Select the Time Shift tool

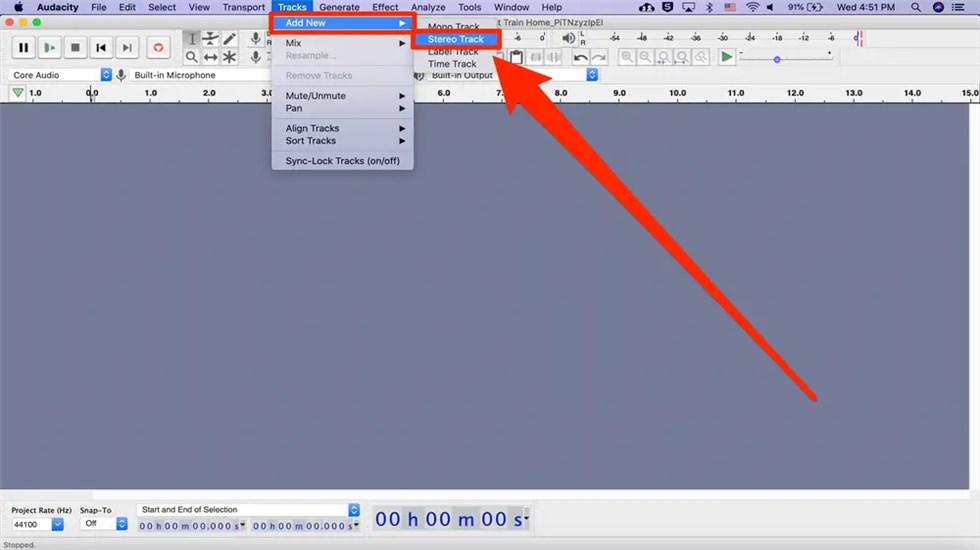tap(211, 57)
